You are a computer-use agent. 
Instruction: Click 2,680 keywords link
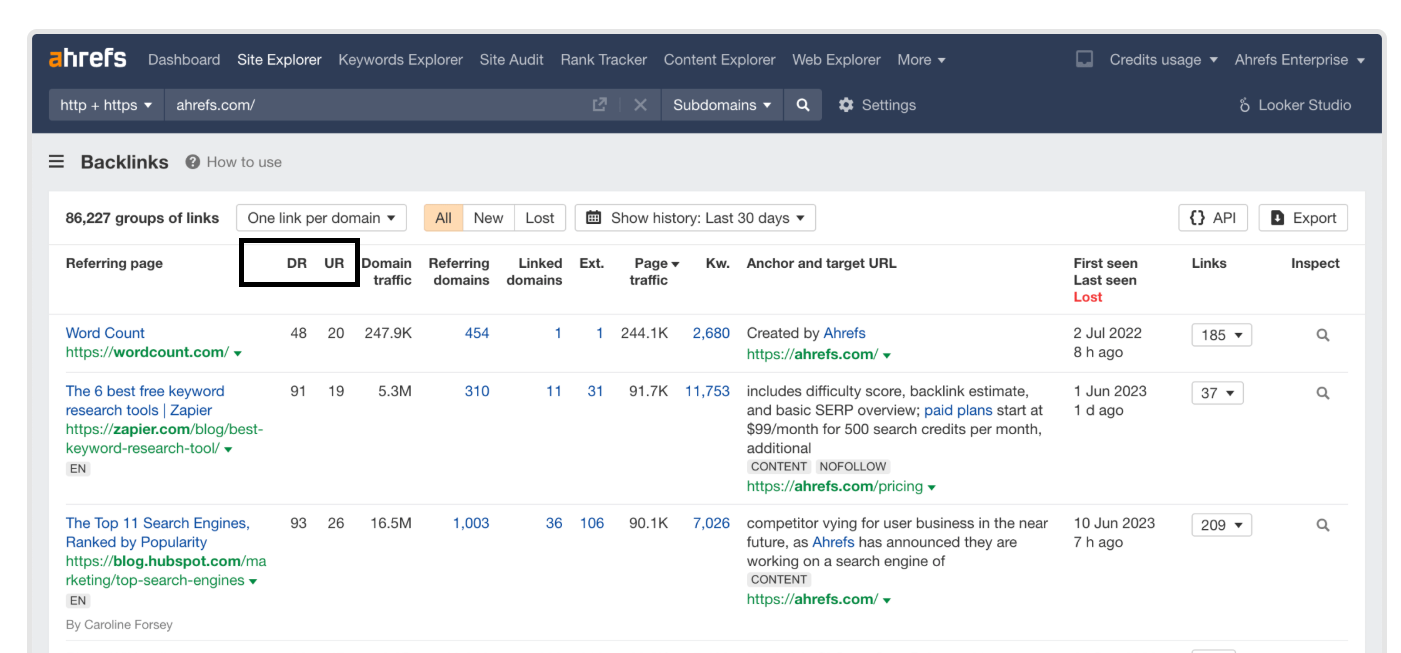(x=711, y=333)
